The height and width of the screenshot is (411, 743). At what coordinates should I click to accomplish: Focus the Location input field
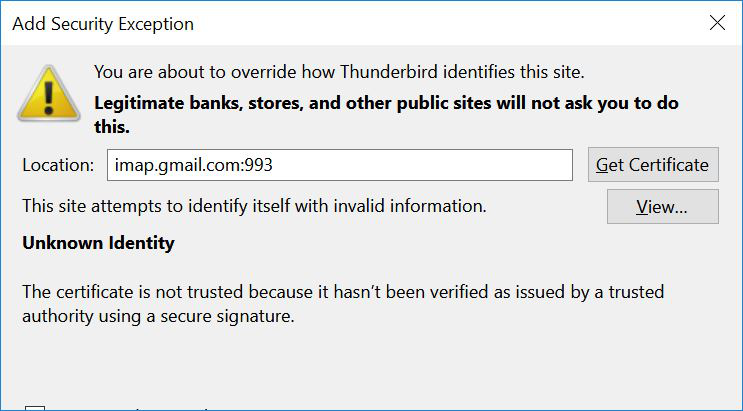(340, 165)
